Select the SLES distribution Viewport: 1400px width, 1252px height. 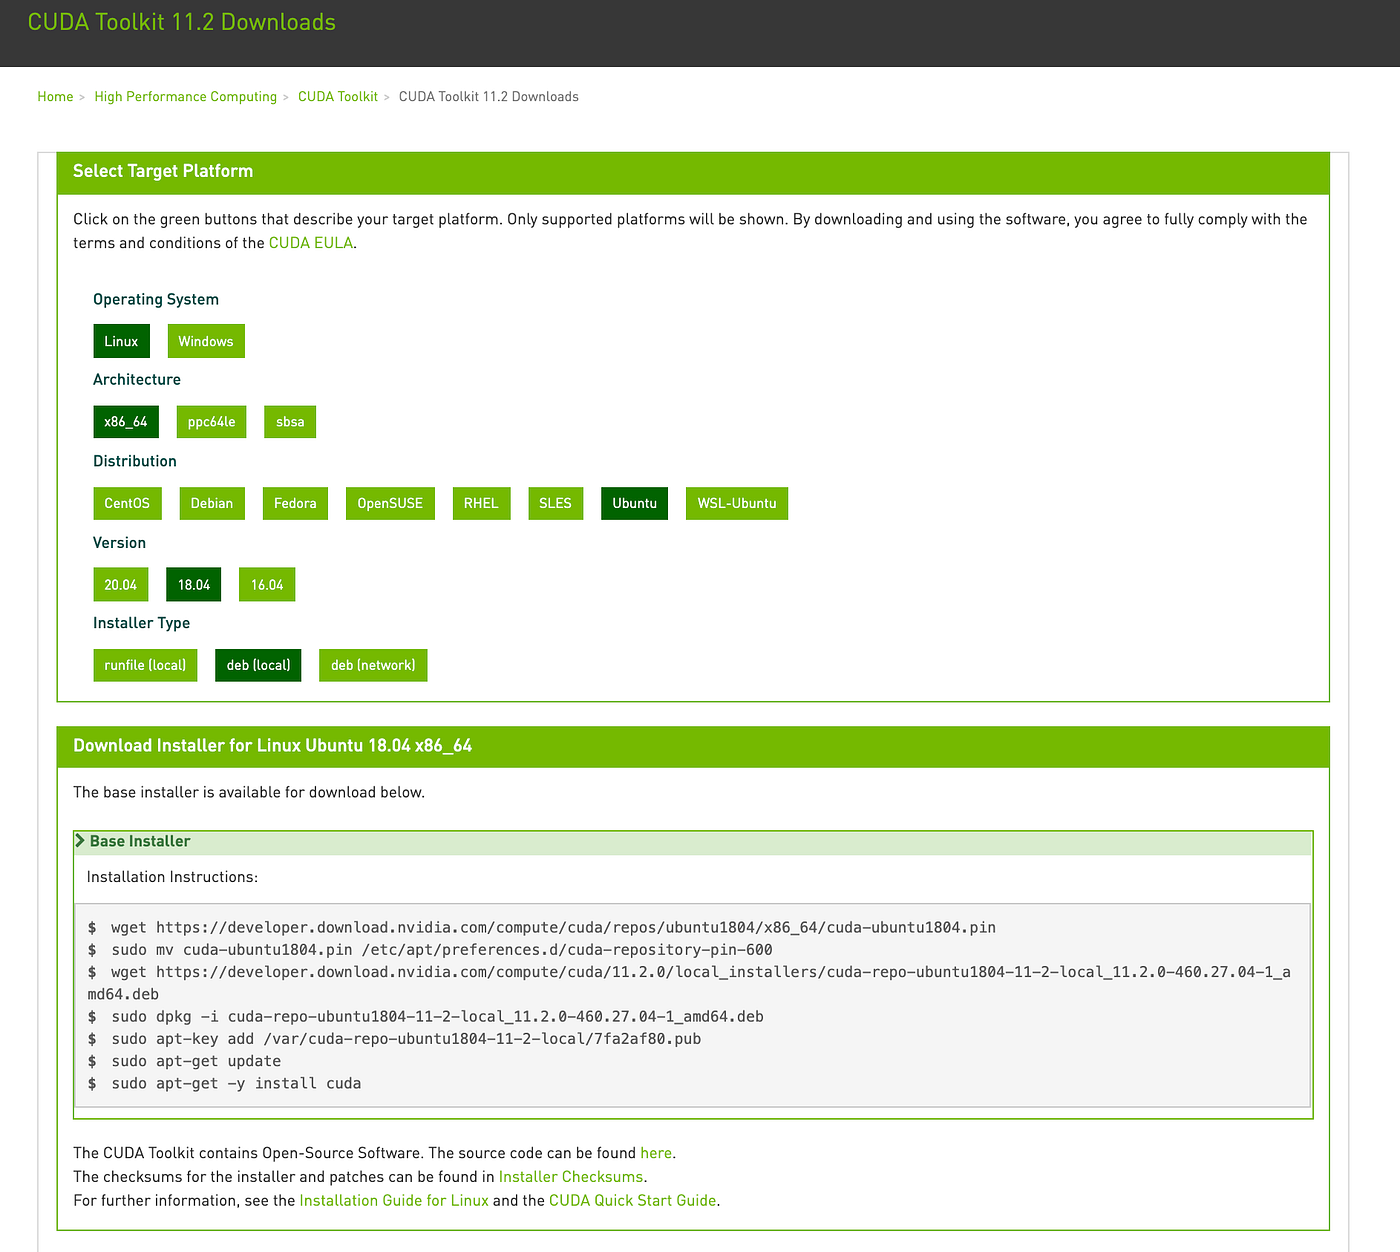555,503
